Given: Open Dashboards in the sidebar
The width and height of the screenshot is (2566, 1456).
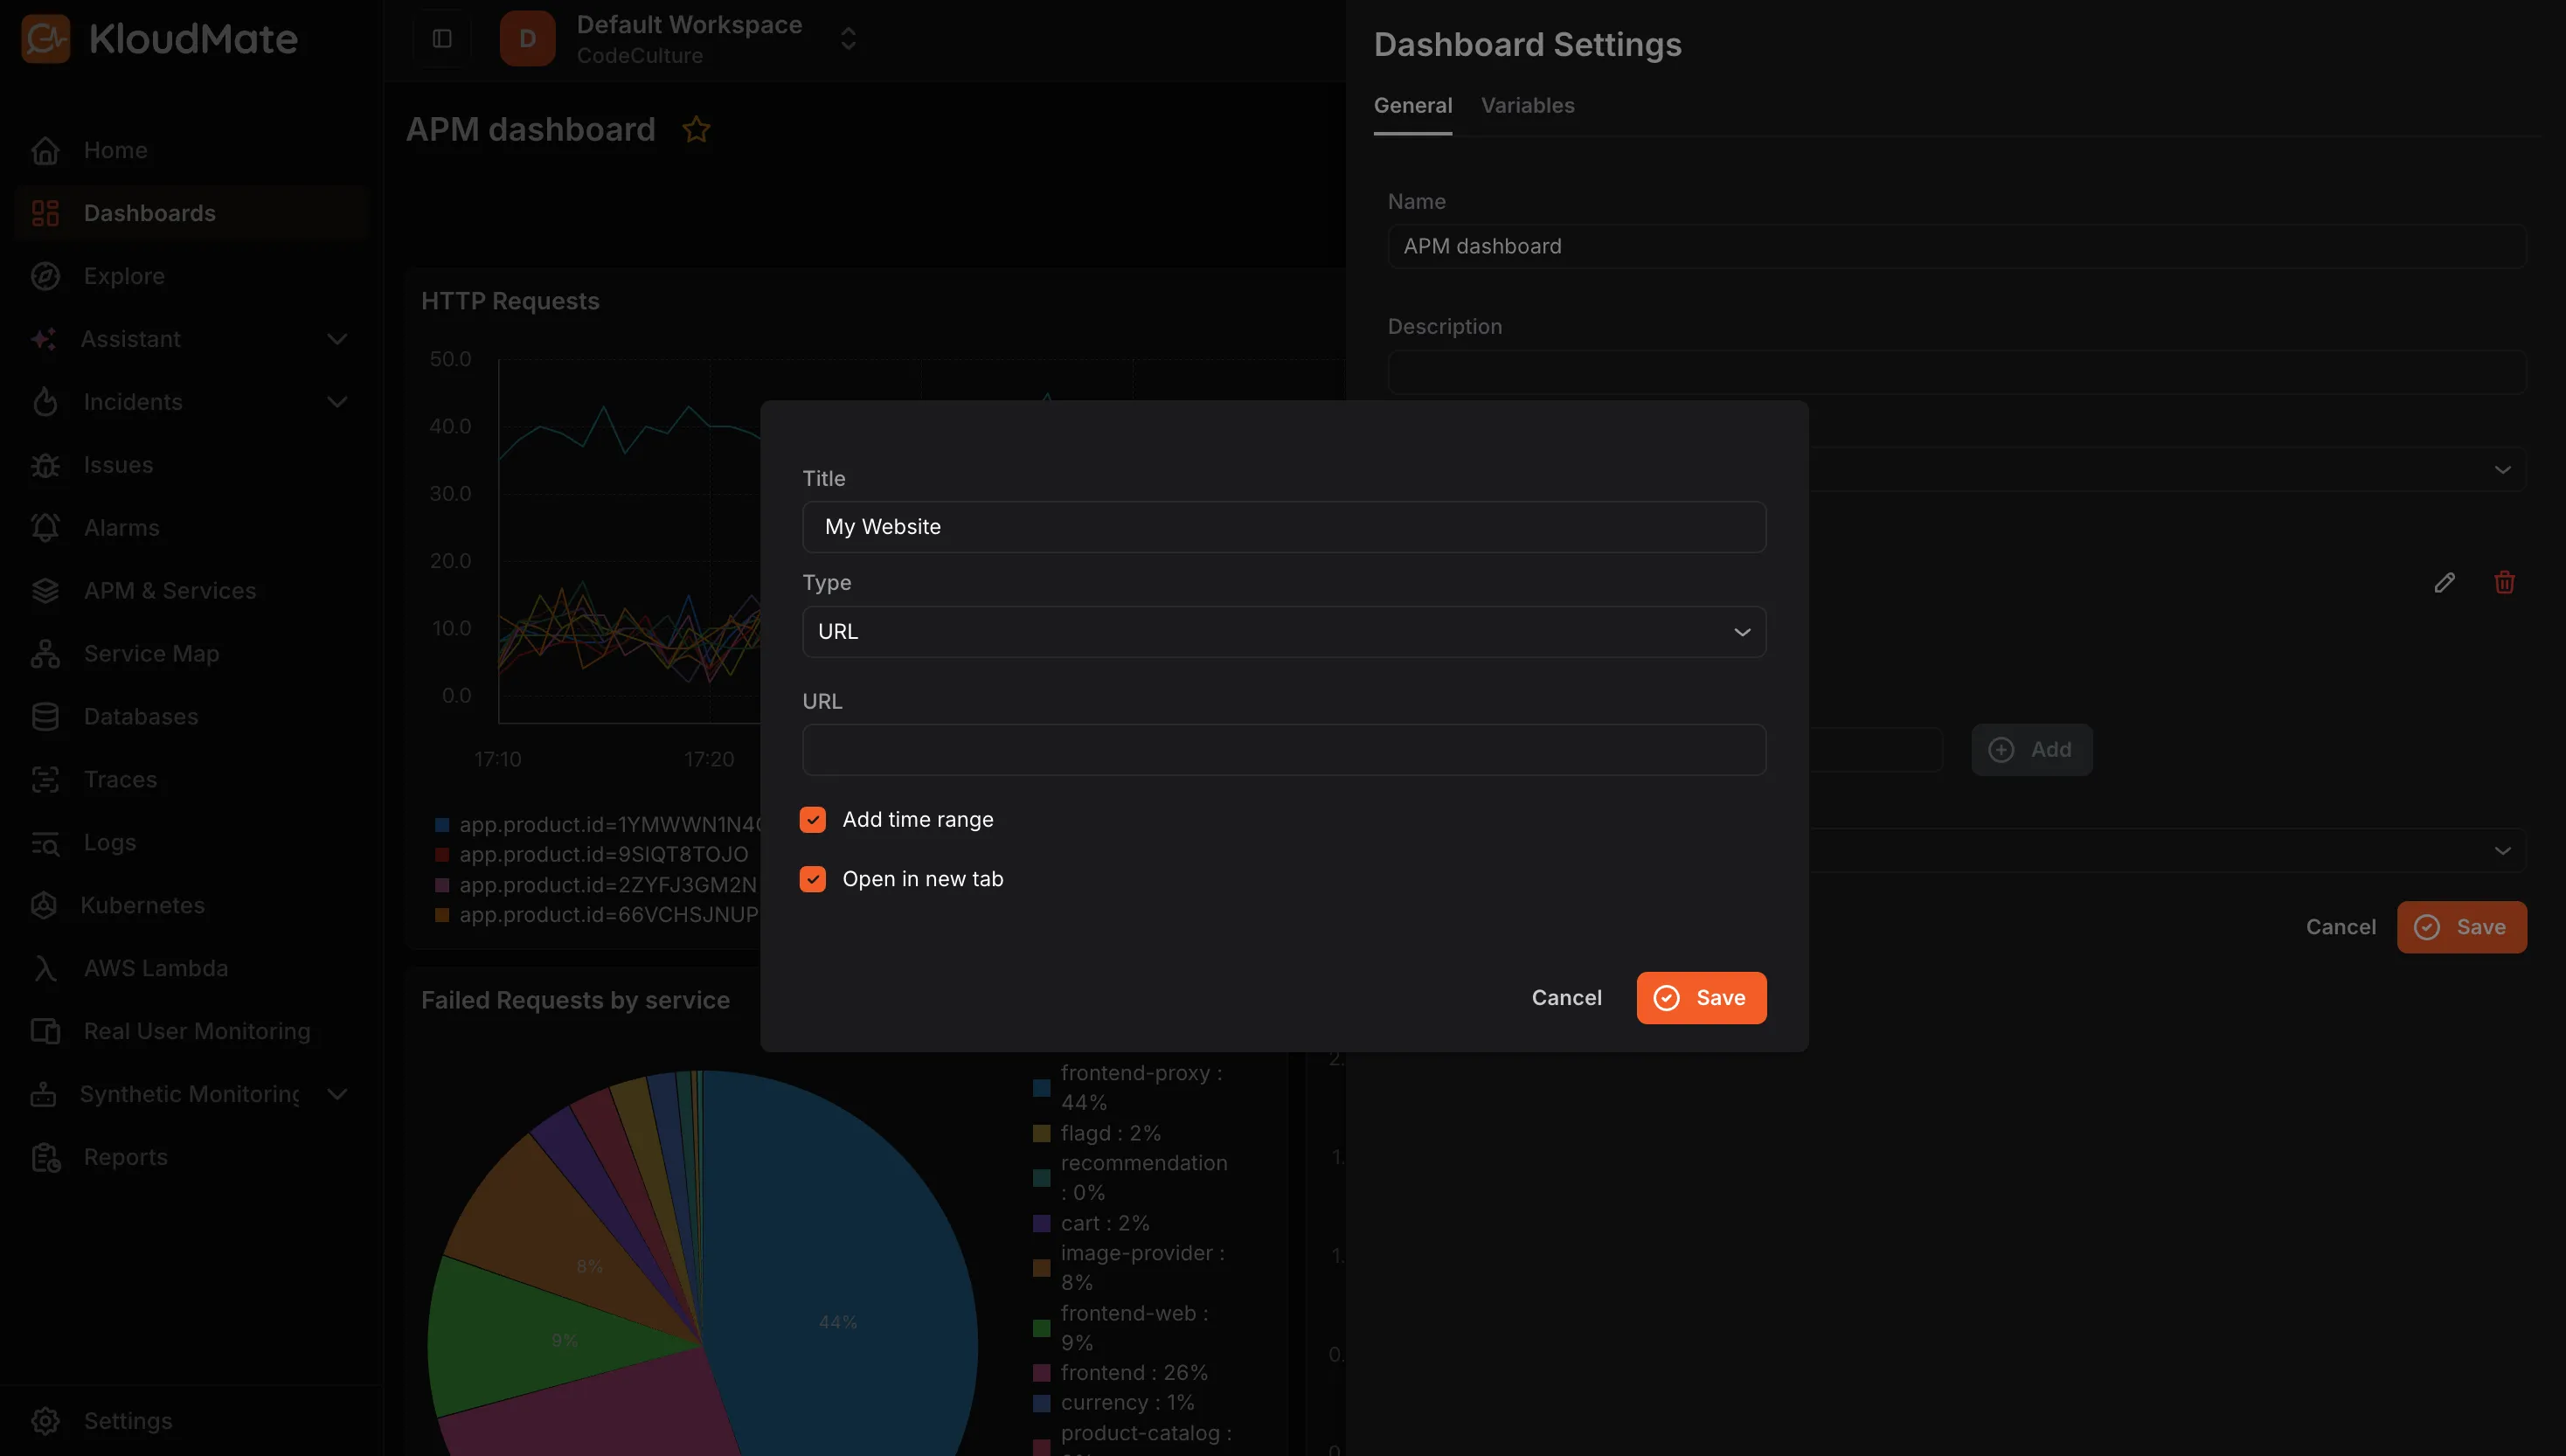Looking at the screenshot, I should 193,213.
